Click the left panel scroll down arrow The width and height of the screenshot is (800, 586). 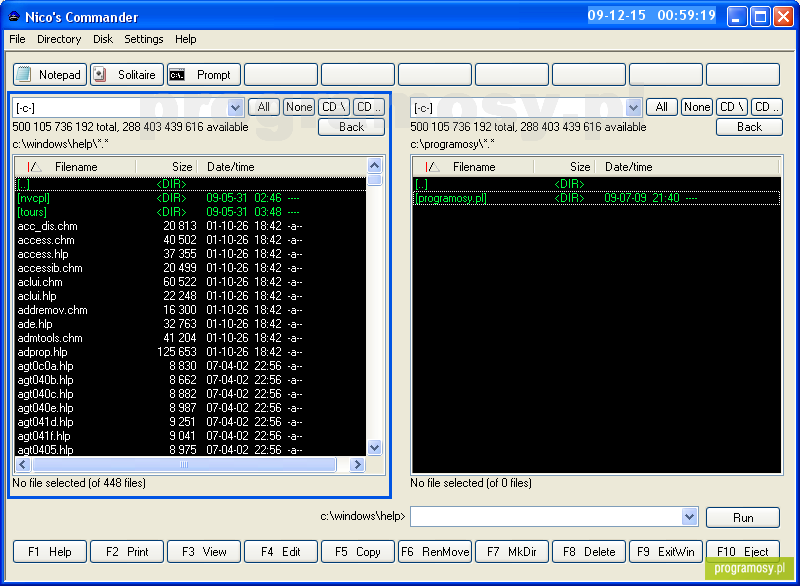pos(374,447)
